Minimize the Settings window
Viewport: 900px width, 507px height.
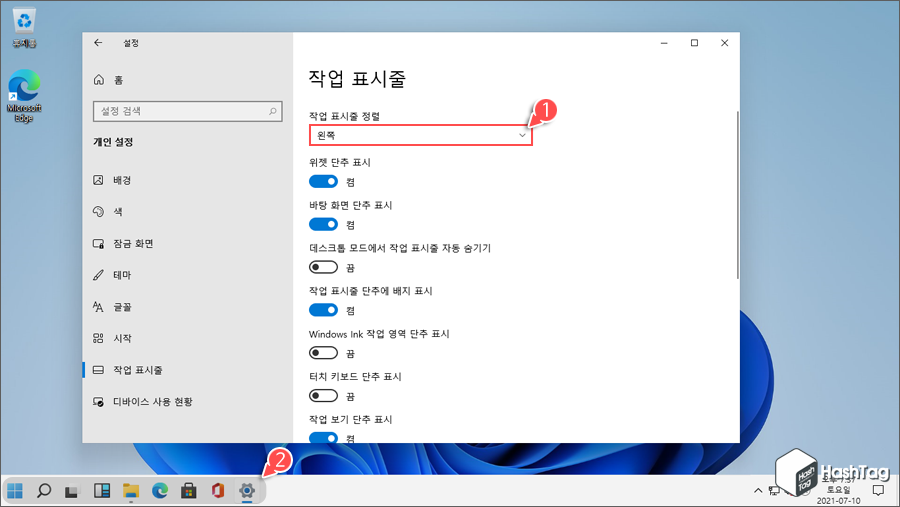coord(664,43)
